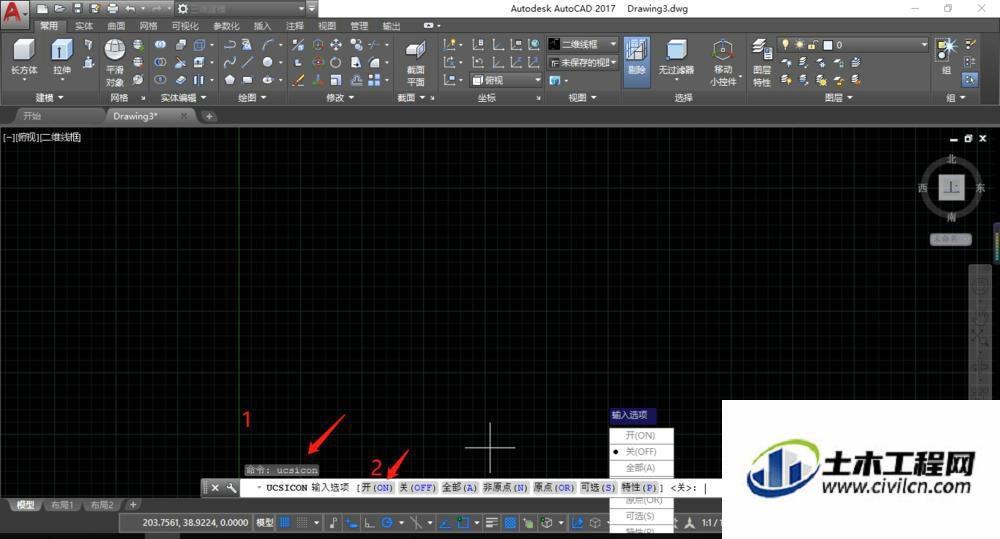This screenshot has height=539, width=1000.
Task: Open 图层特性 layer properties manager
Action: (761, 63)
